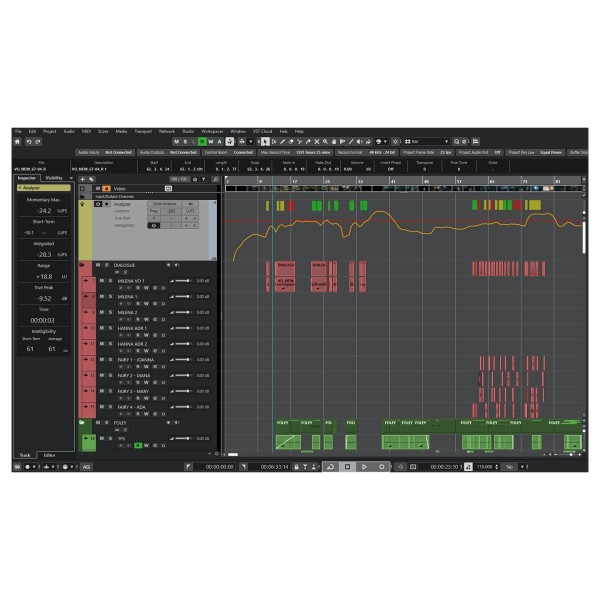Adjust the MILENA 1 track volume slider
Screen dimensions: 600x600
pyautogui.click(x=181, y=297)
